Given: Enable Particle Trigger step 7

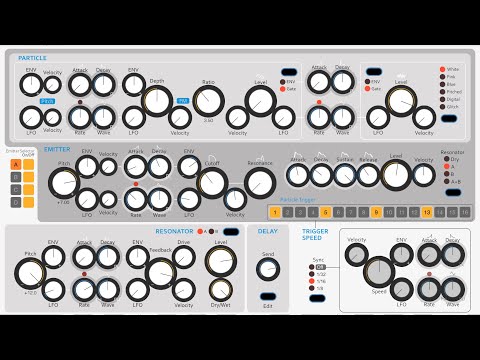Looking at the screenshot, I should (351, 212).
